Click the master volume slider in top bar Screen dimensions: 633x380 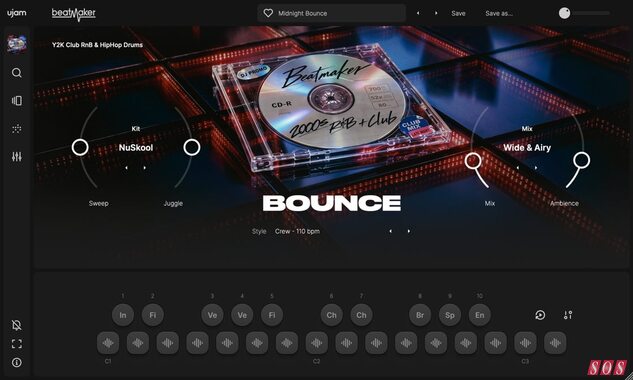click(x=584, y=13)
